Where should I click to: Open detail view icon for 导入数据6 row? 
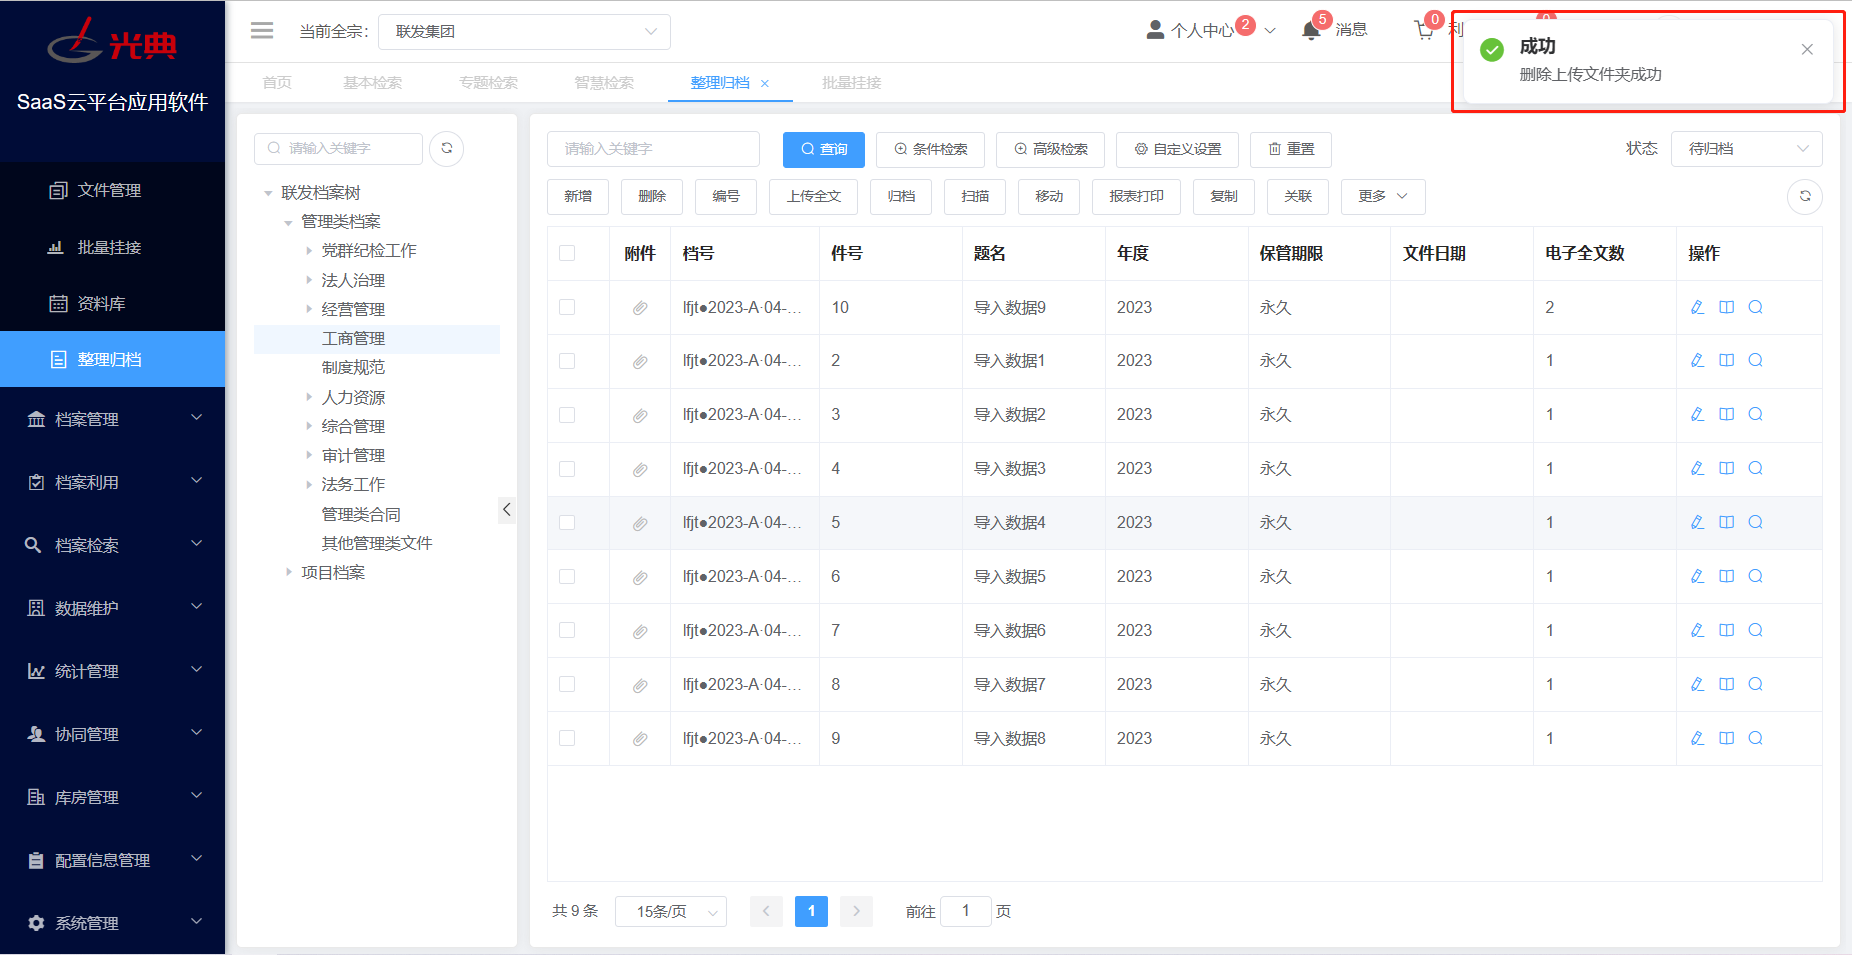click(1726, 630)
